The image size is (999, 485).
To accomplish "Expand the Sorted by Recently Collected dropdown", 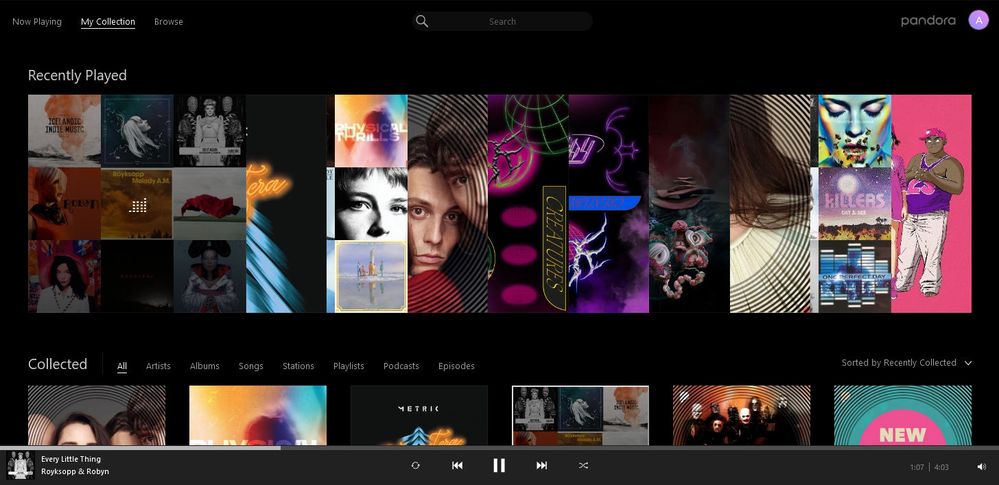I will 898,363.
